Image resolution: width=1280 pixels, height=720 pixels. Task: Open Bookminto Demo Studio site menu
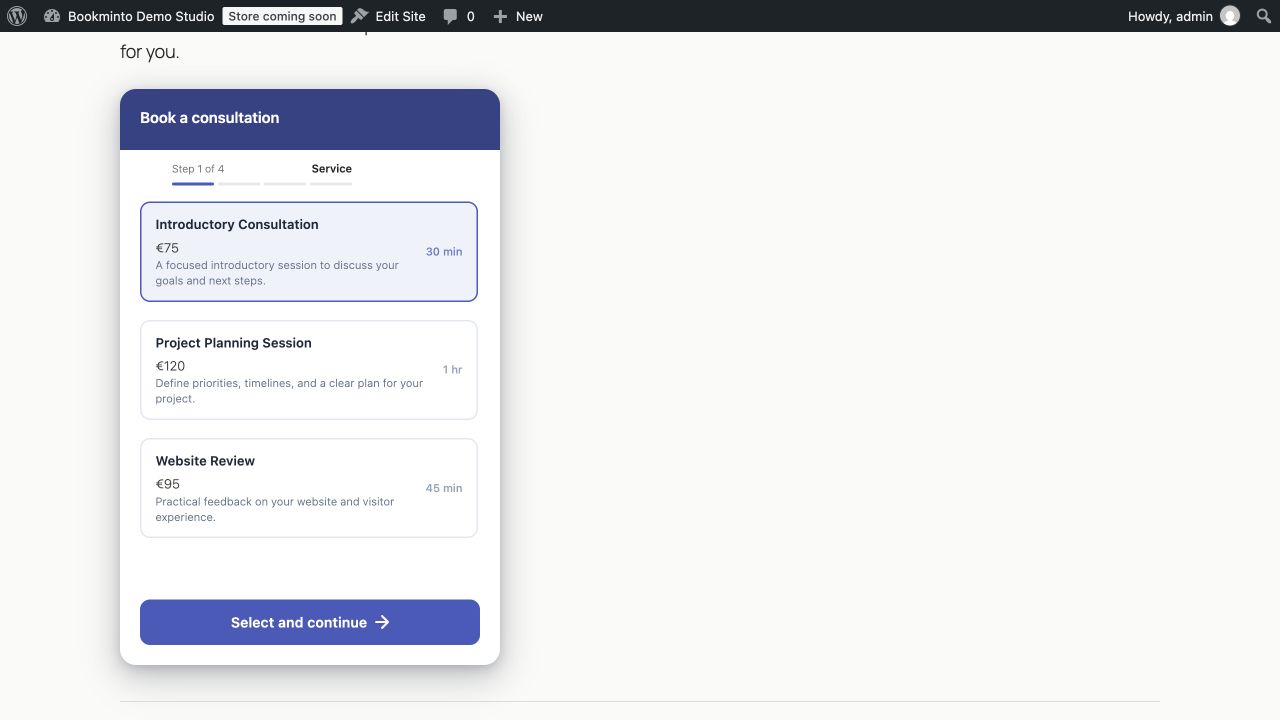[129, 16]
